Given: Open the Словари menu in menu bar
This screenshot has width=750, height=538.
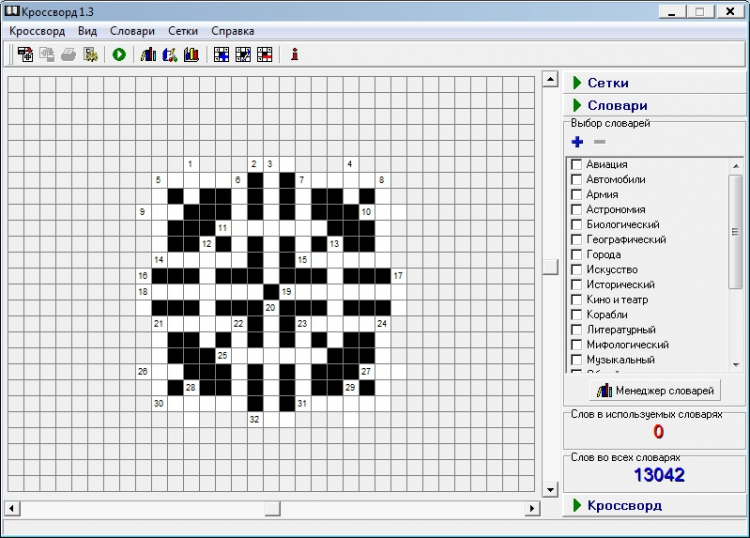Looking at the screenshot, I should click(x=132, y=31).
